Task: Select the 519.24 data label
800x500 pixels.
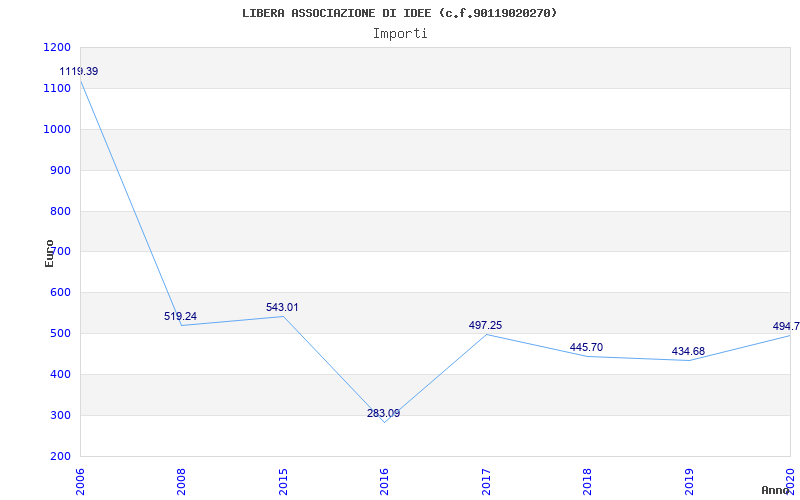Action: 180,316
